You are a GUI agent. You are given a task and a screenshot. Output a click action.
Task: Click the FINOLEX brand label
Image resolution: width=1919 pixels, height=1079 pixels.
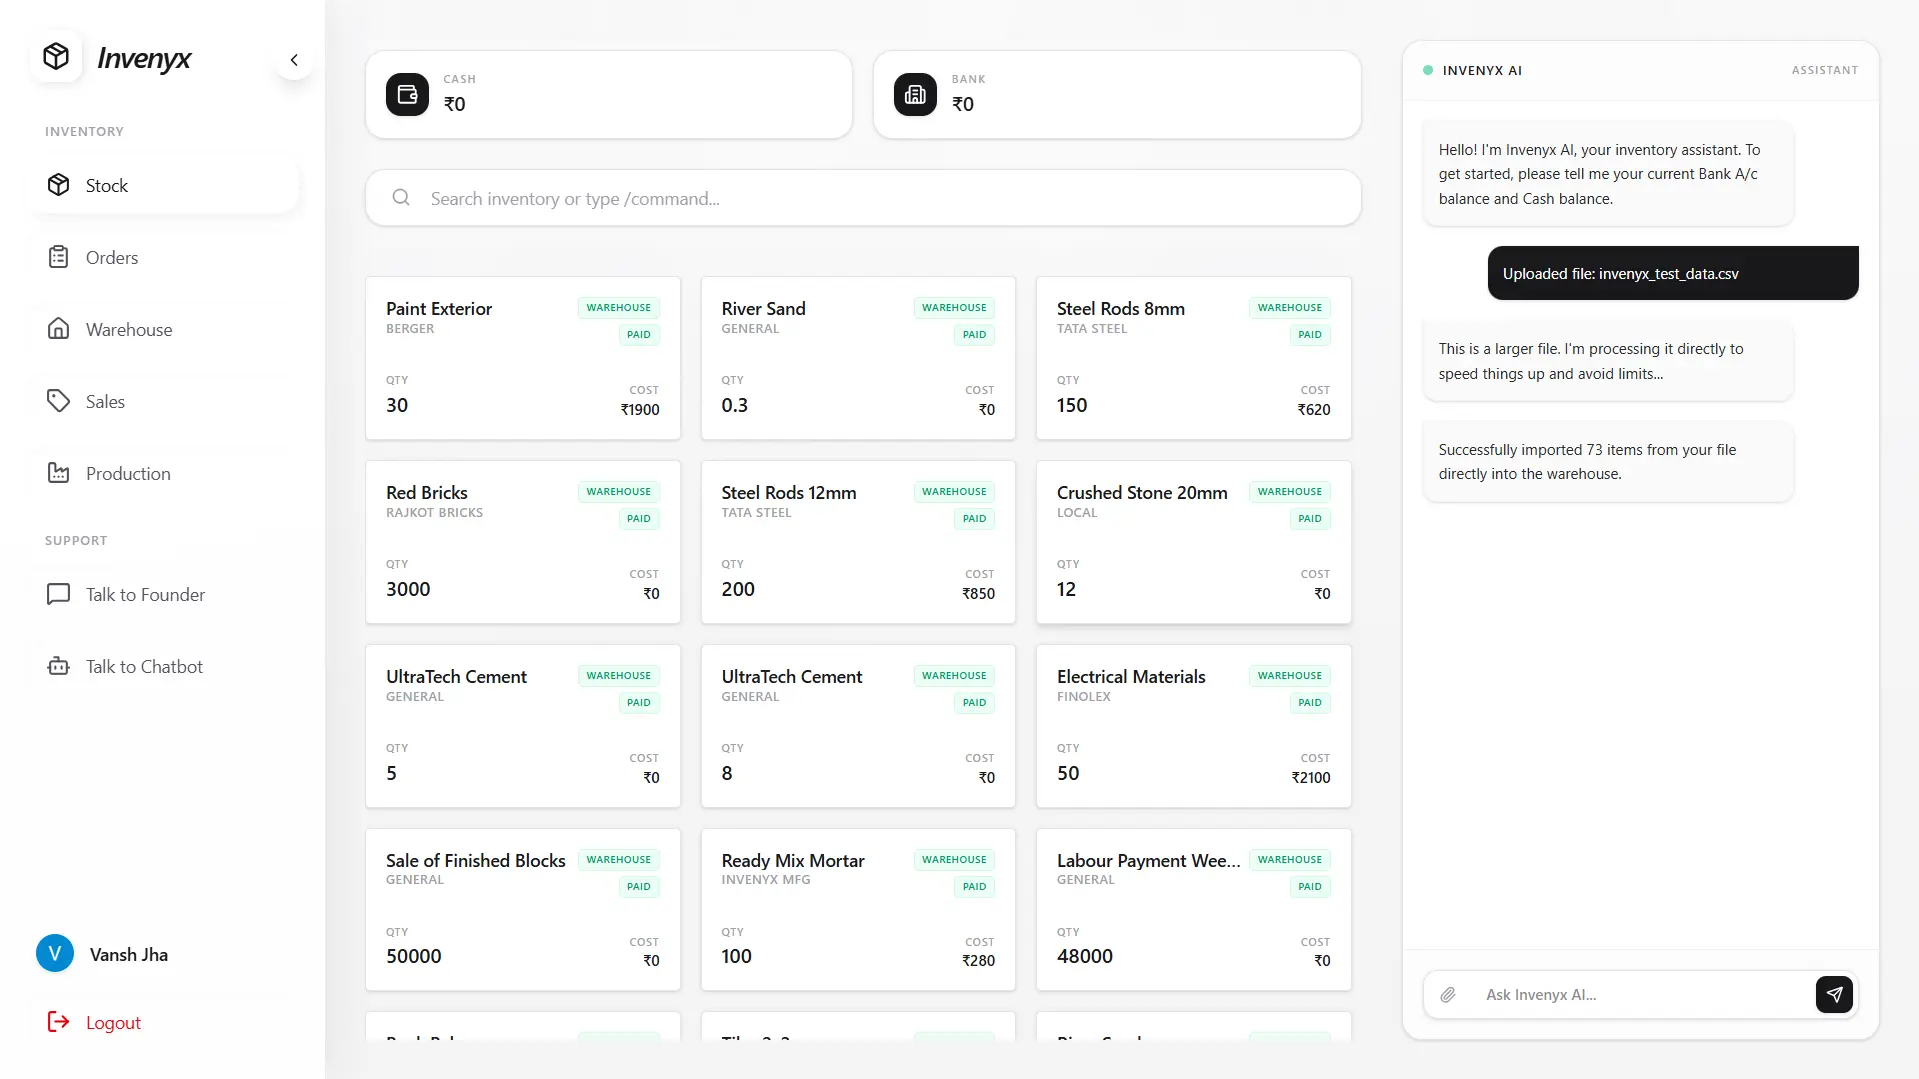click(x=1084, y=697)
